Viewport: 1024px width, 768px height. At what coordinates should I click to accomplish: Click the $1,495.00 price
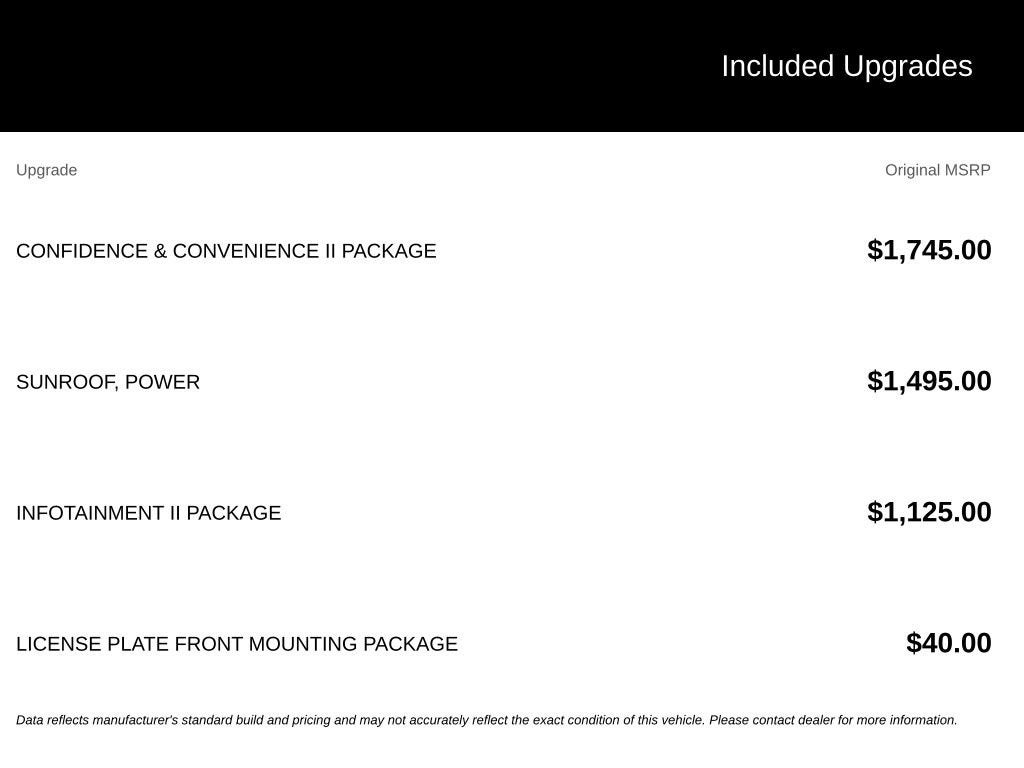coord(929,381)
